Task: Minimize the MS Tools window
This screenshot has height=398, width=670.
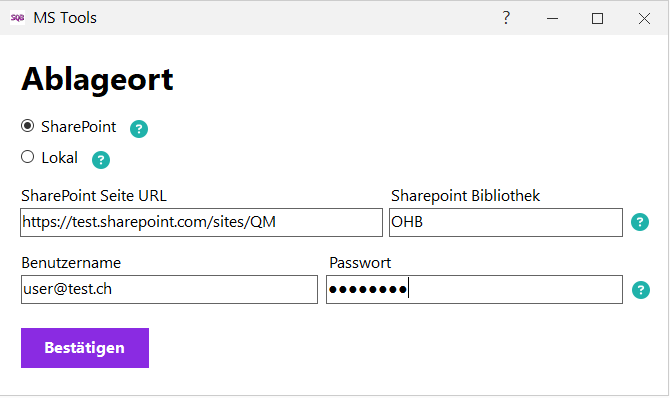Action: [552, 18]
